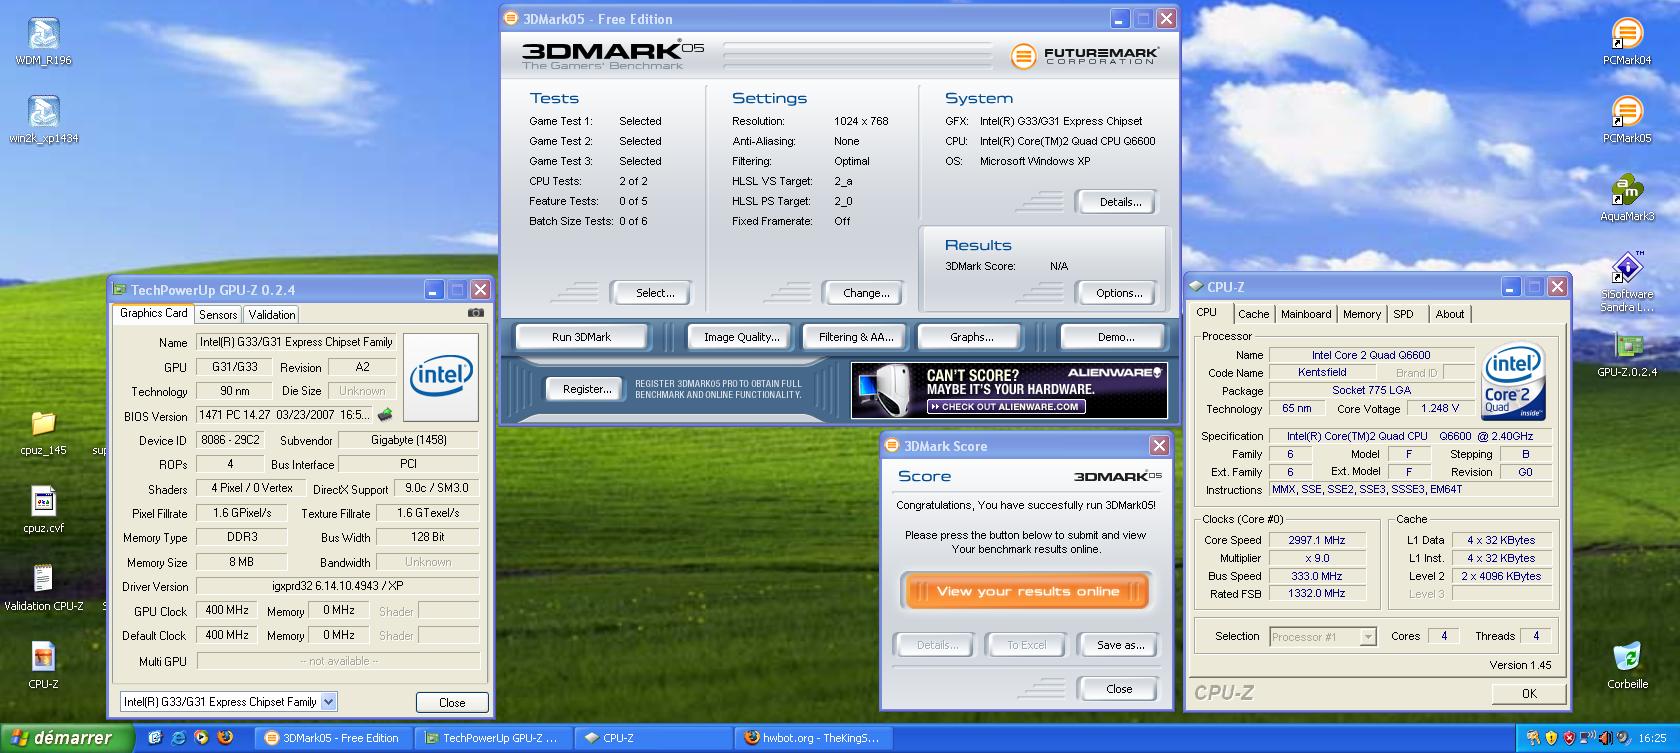Click system Details button in 3DMark05
The image size is (1680, 753).
pyautogui.click(x=1119, y=202)
